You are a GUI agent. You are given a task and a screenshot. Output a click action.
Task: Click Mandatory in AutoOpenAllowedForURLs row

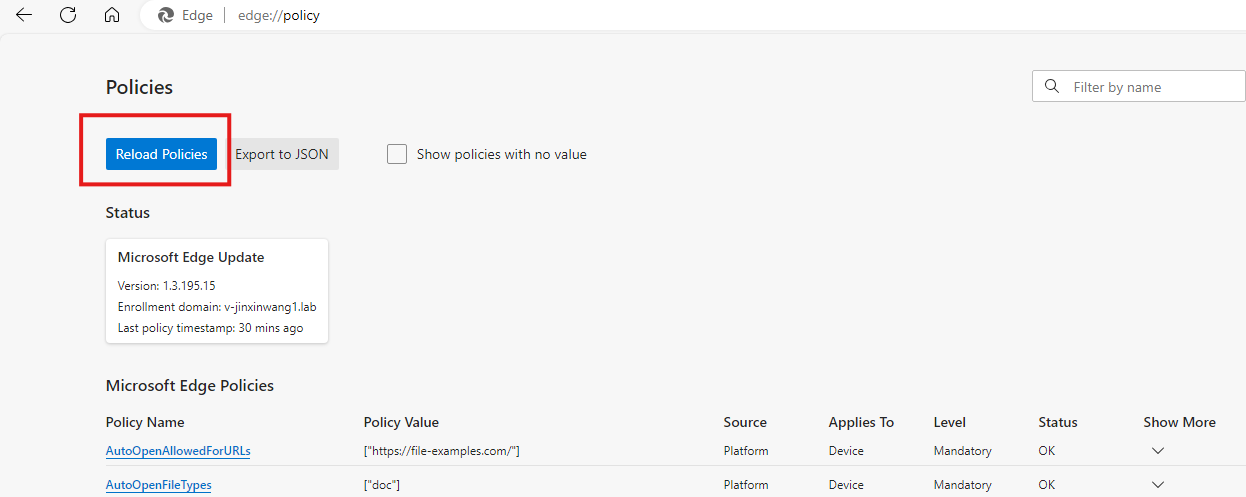tap(963, 451)
